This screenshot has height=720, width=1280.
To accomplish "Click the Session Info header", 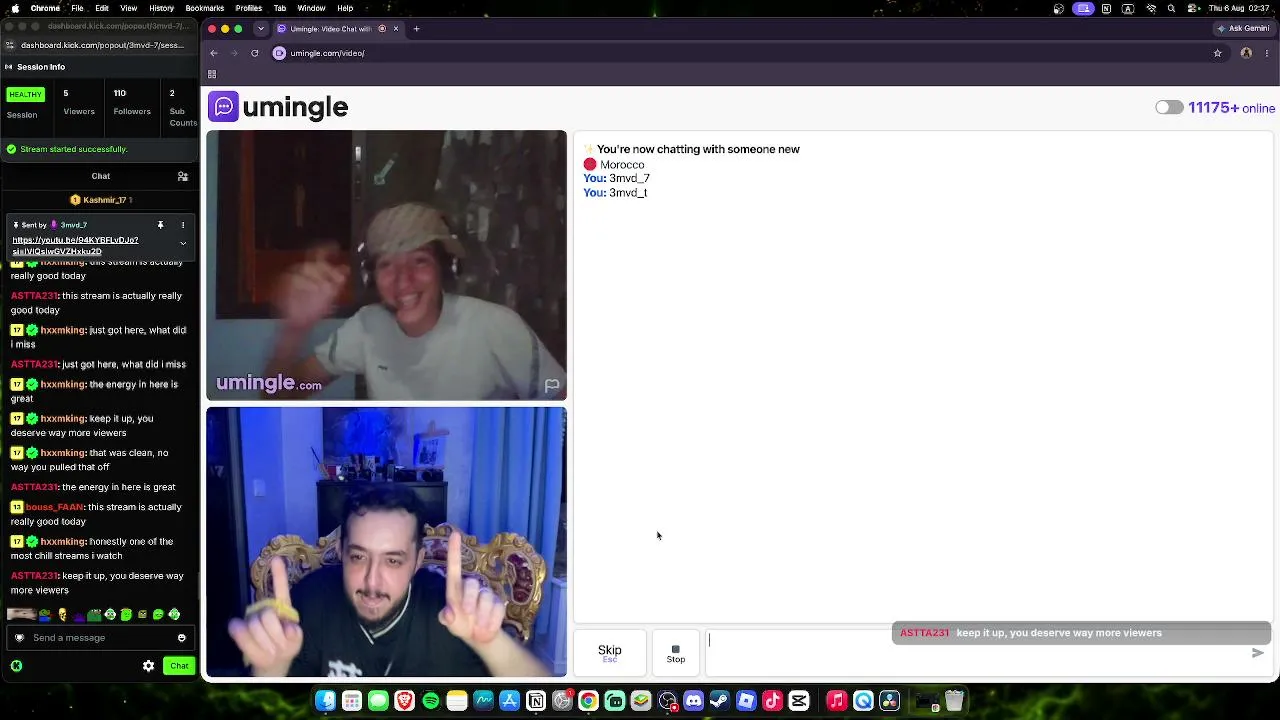I will [x=41, y=67].
